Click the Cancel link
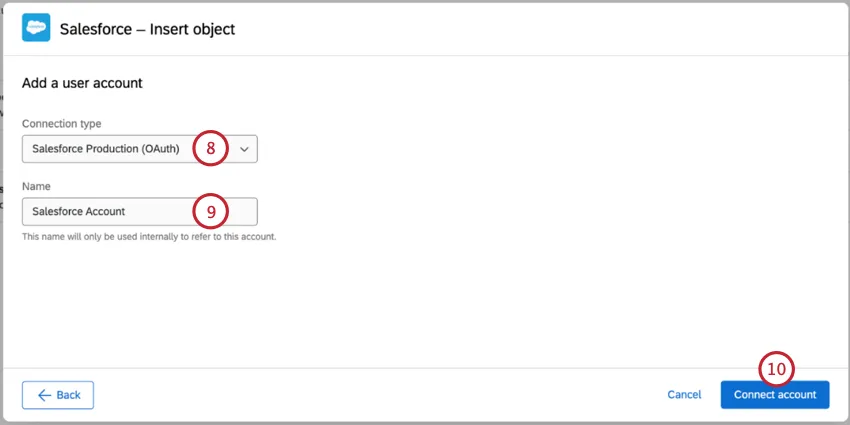850x425 pixels. (x=684, y=395)
